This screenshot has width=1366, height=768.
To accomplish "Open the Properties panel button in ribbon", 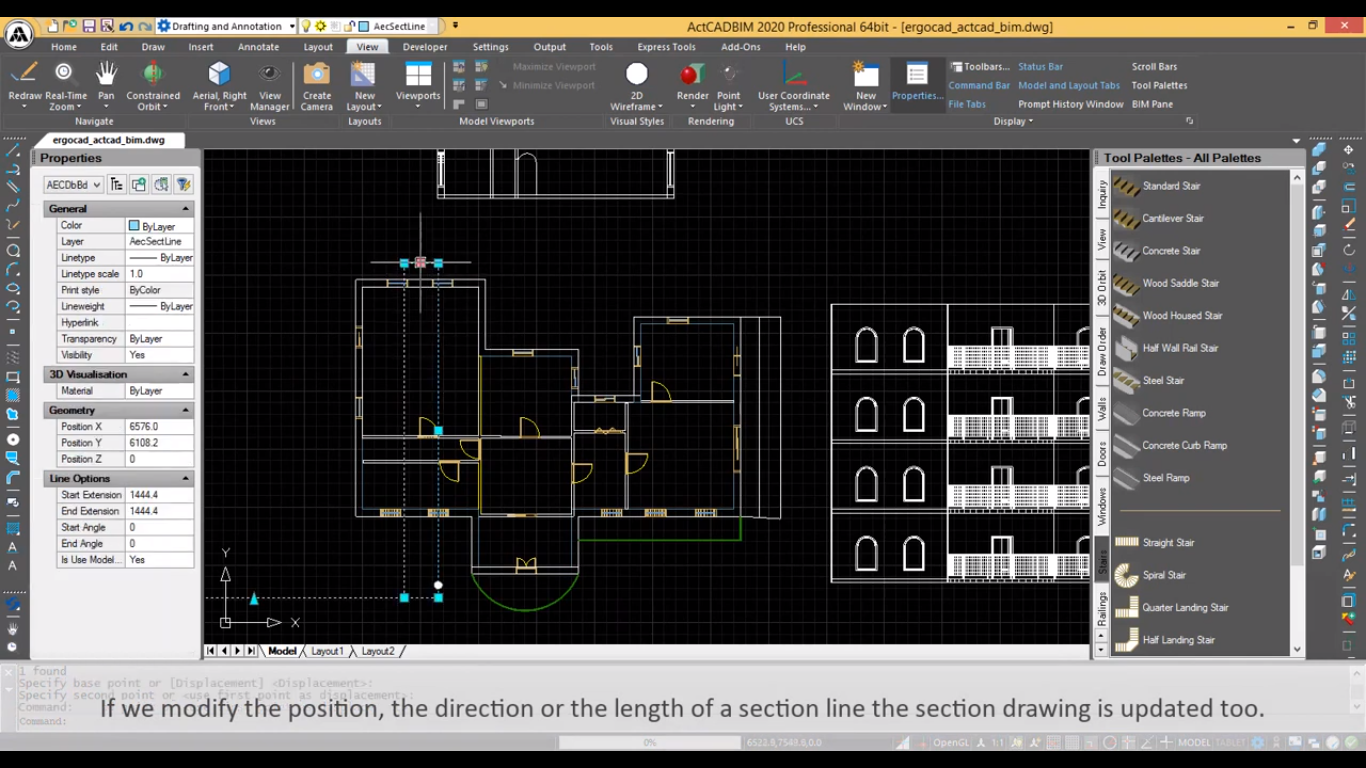I will click(917, 84).
